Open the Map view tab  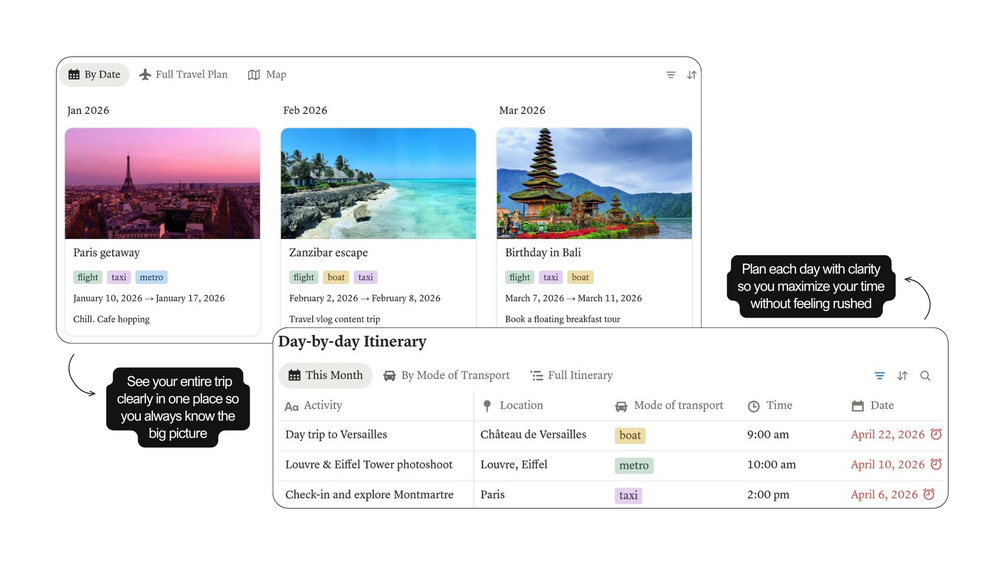[267, 75]
